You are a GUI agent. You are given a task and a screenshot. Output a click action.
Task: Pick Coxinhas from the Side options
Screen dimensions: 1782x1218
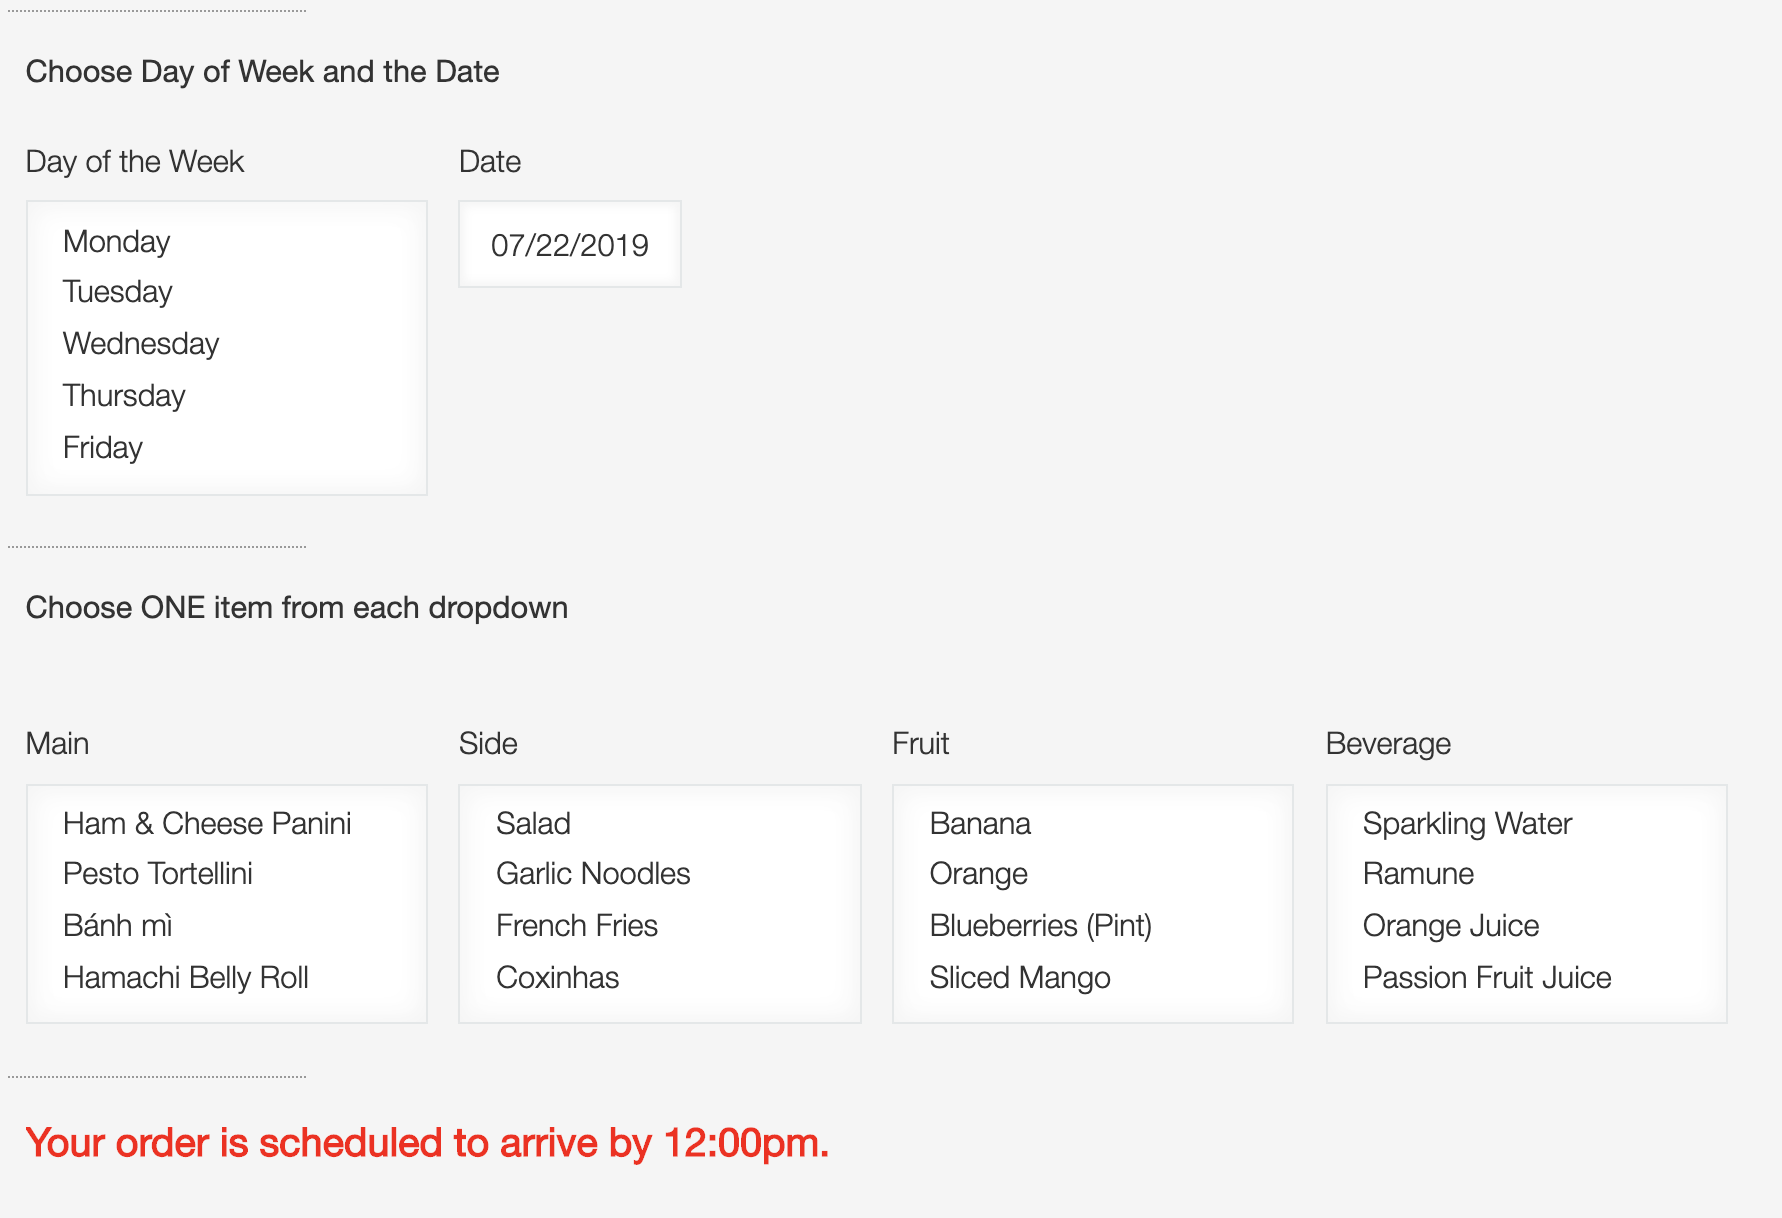click(x=557, y=977)
